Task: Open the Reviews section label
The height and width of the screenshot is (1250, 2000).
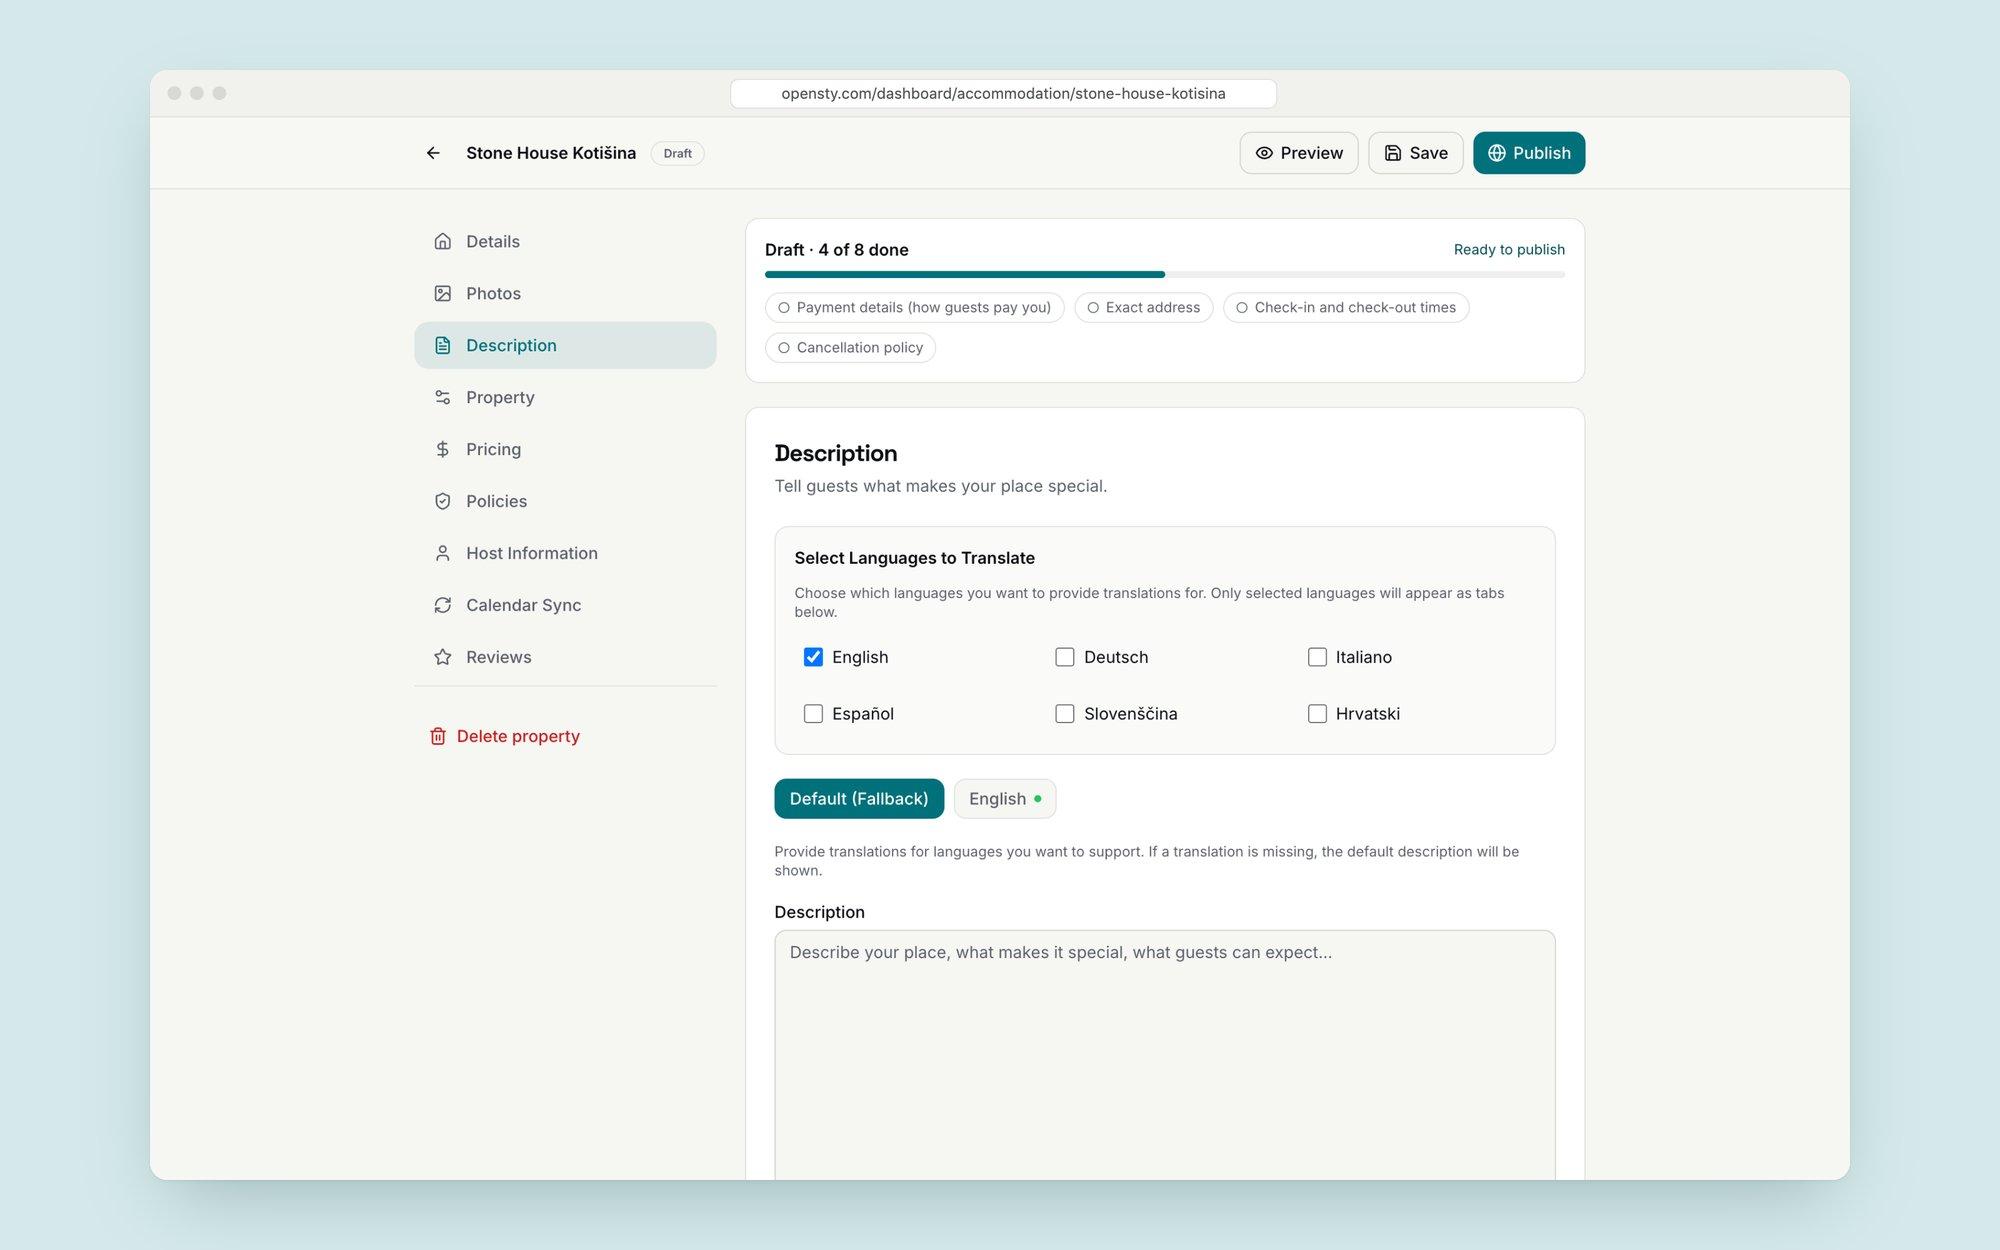Action: 498,657
